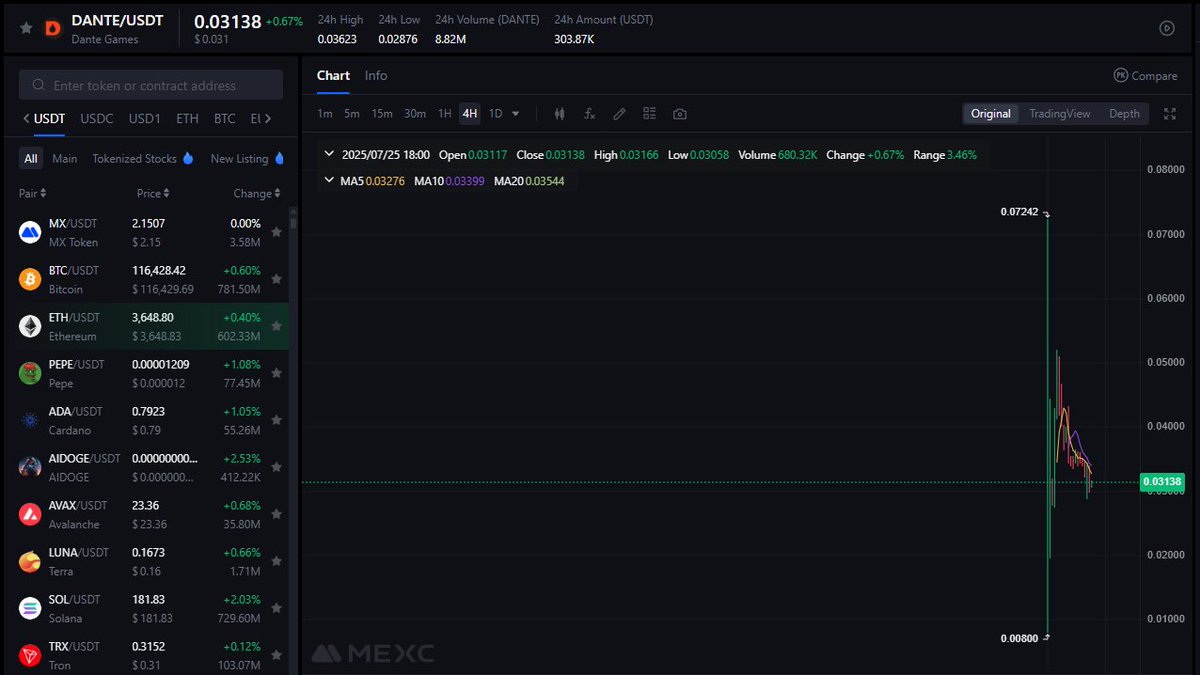Collapse the OHLC candle info row

point(329,155)
